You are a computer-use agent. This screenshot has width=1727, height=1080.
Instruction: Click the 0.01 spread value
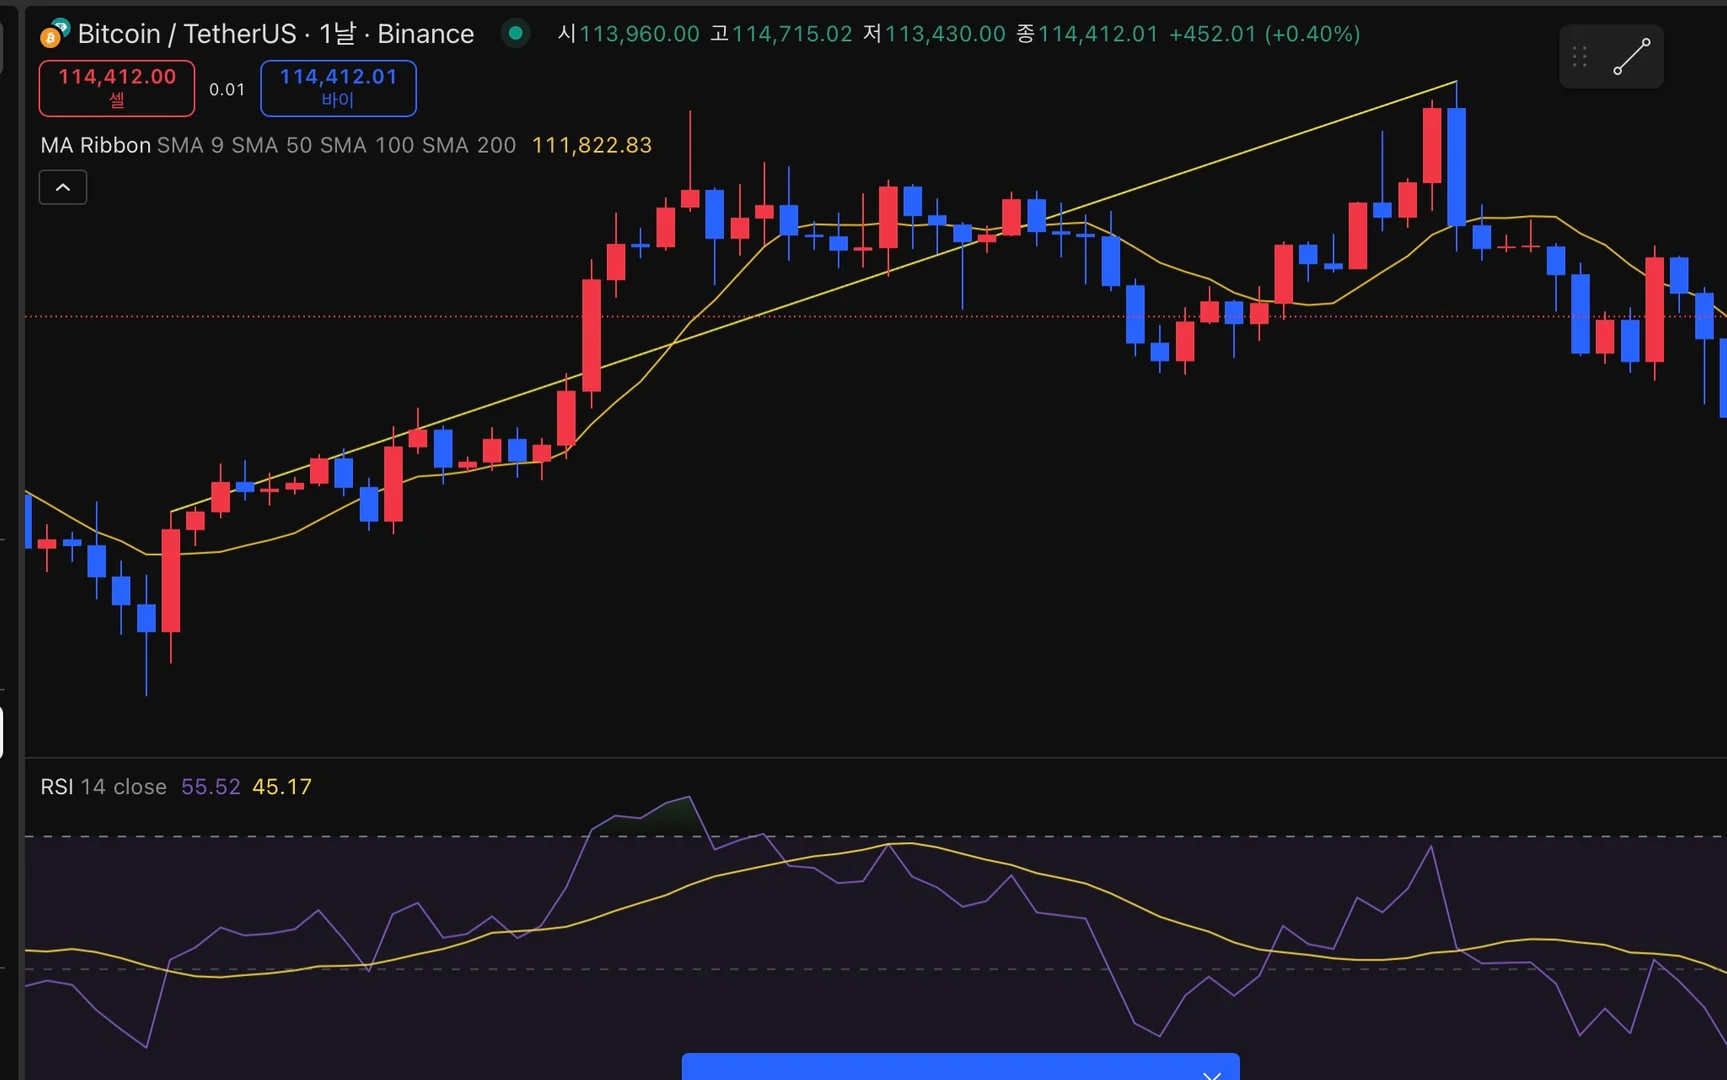(x=227, y=89)
